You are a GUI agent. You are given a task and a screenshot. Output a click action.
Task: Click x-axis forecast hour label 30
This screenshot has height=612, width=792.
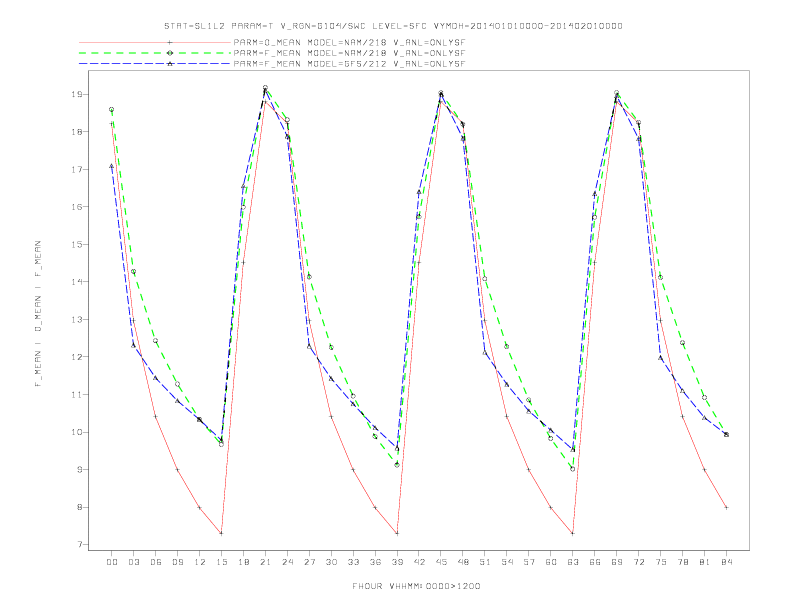tap(331, 562)
